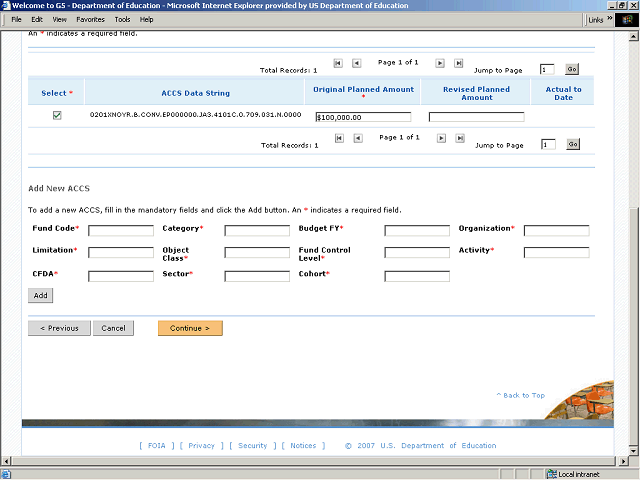Click the Actual to Date column header
640x480 pixels.
[563, 93]
